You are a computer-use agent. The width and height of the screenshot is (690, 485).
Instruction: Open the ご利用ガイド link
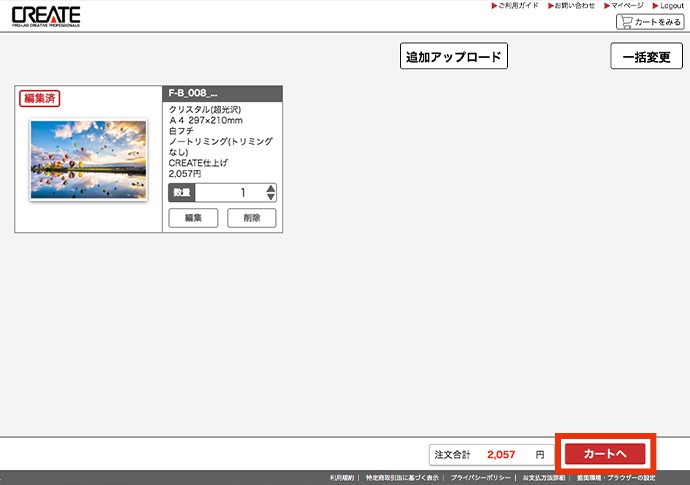coord(515,6)
